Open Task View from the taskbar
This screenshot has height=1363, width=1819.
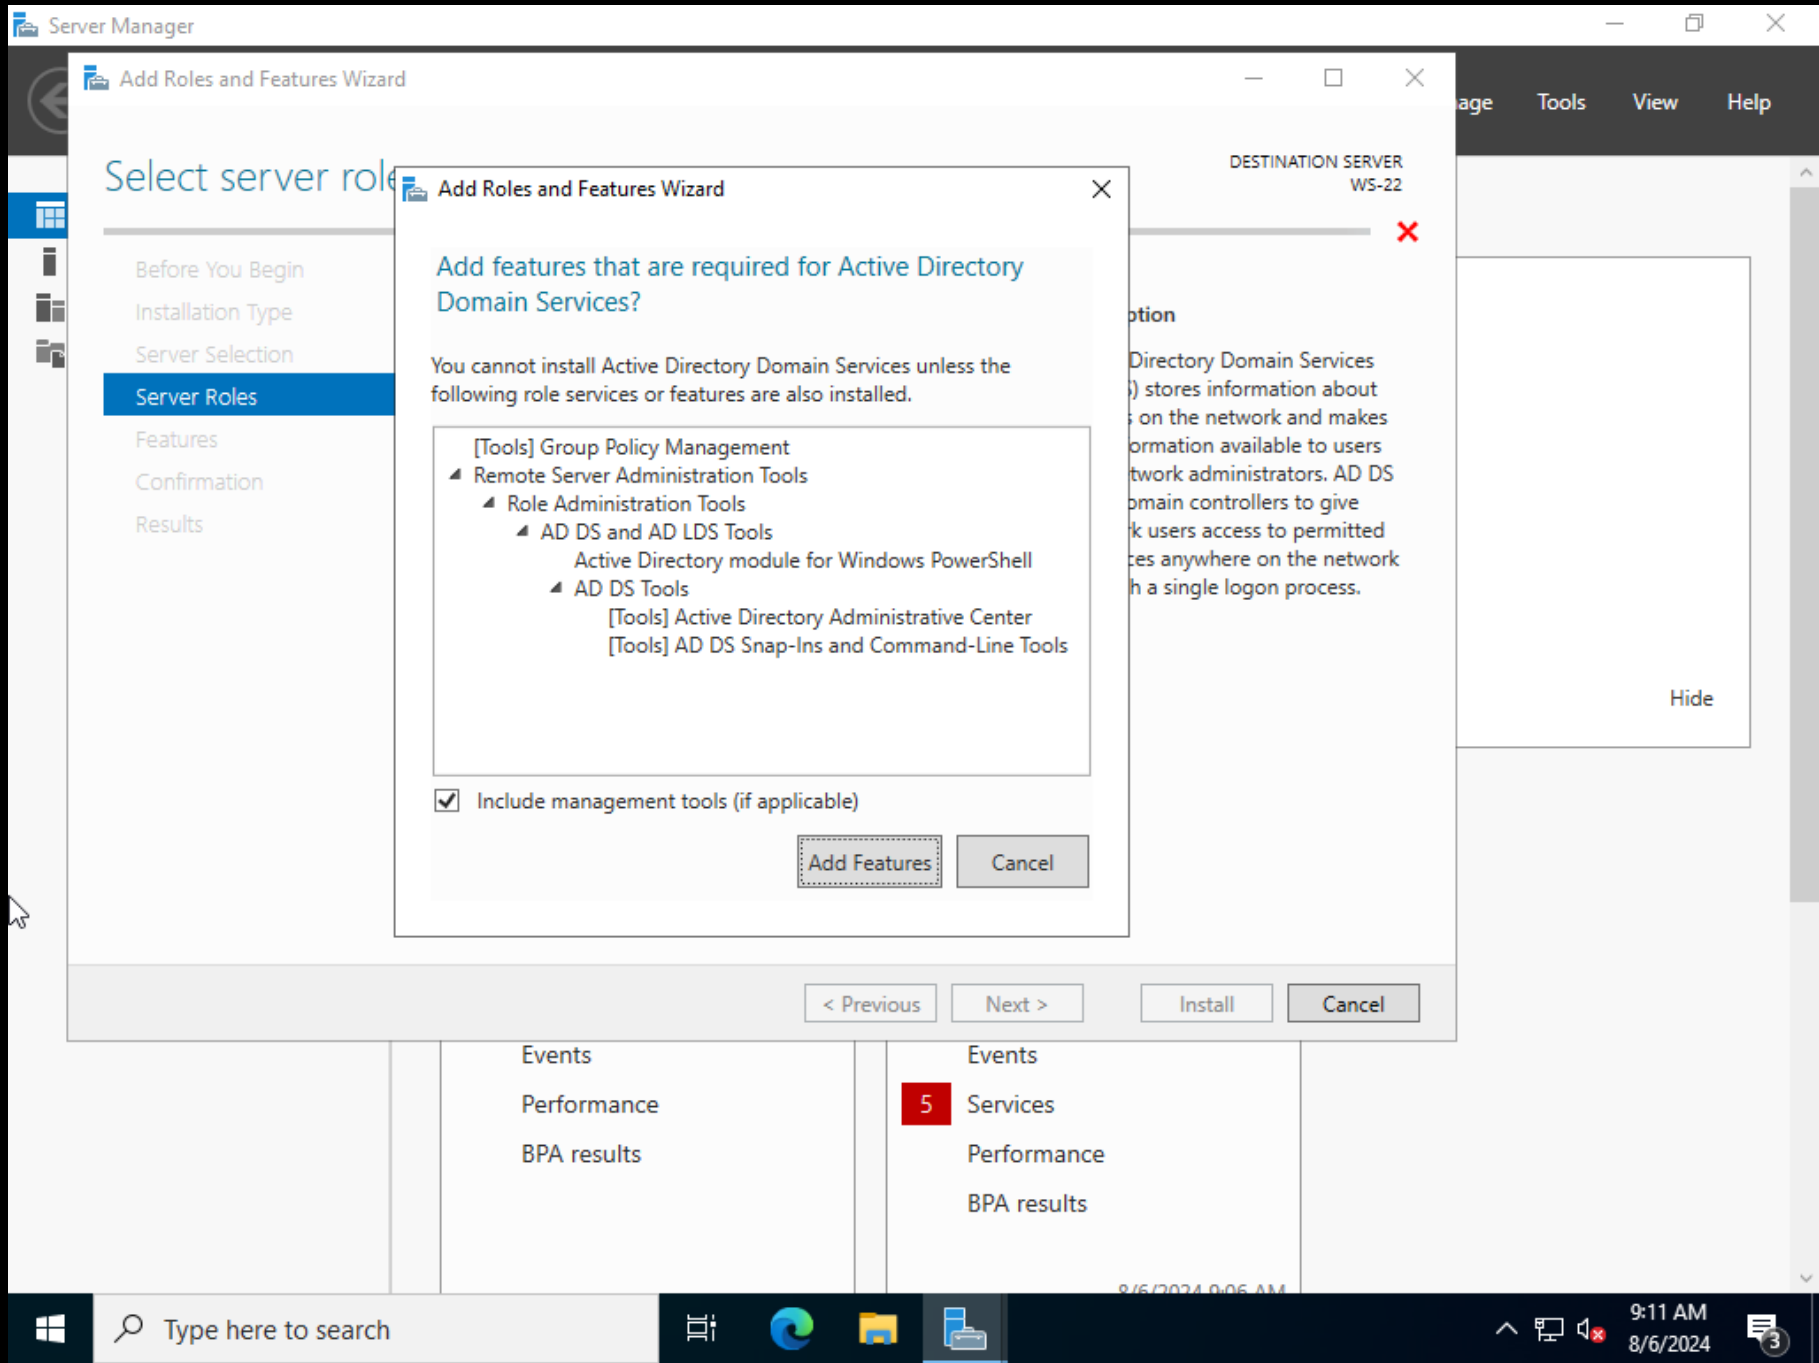701,1329
